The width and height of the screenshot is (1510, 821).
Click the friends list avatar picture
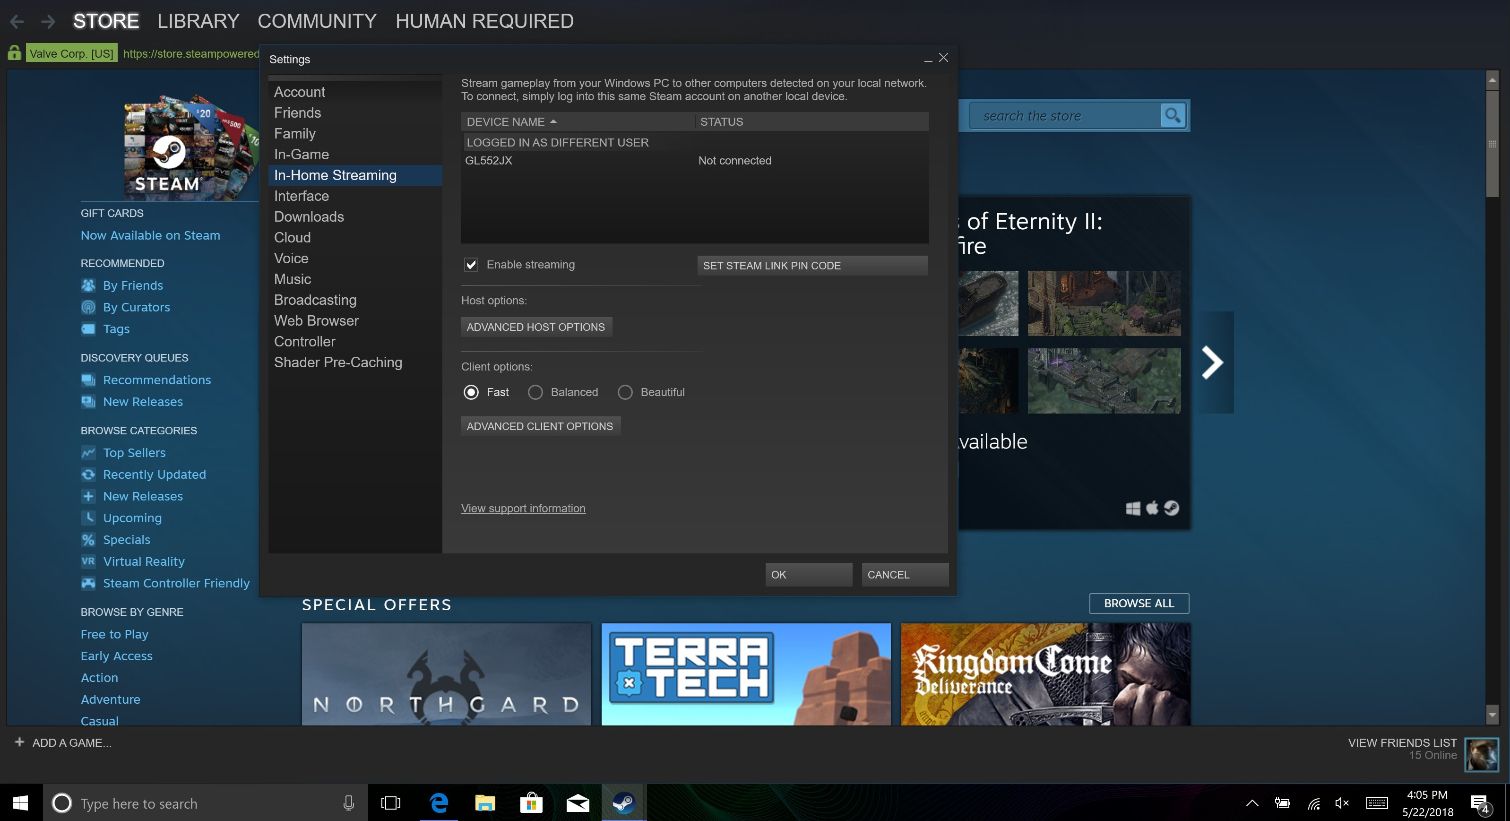pos(1481,754)
